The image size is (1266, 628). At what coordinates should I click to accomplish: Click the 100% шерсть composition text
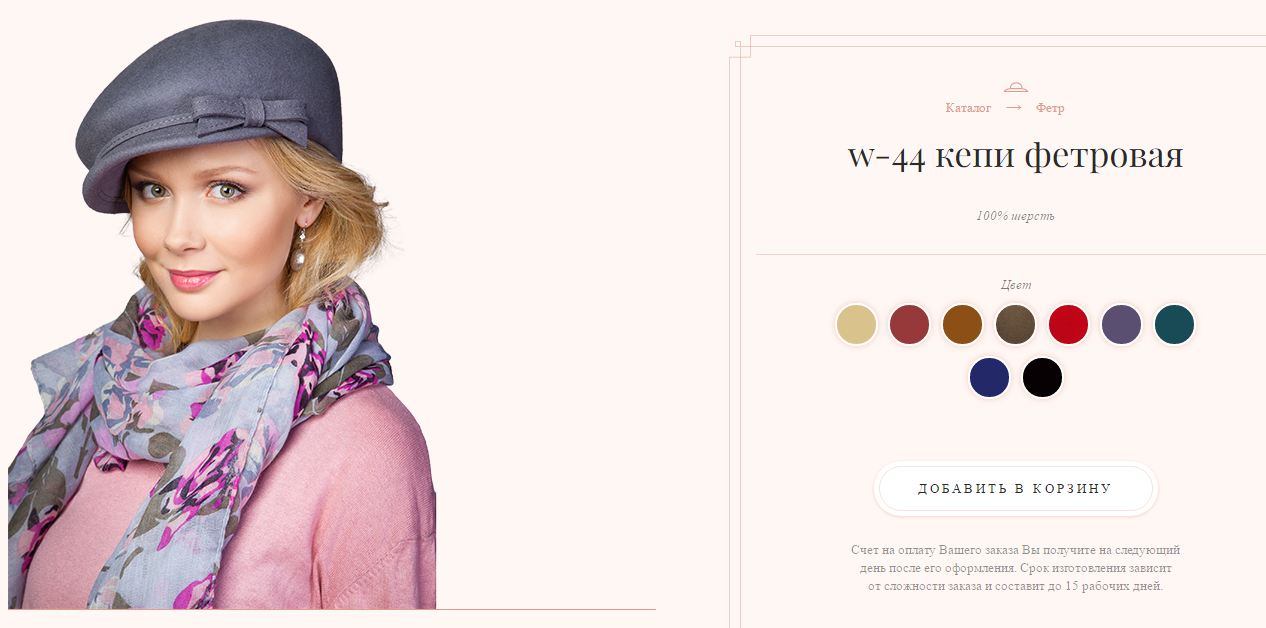pos(1015,216)
